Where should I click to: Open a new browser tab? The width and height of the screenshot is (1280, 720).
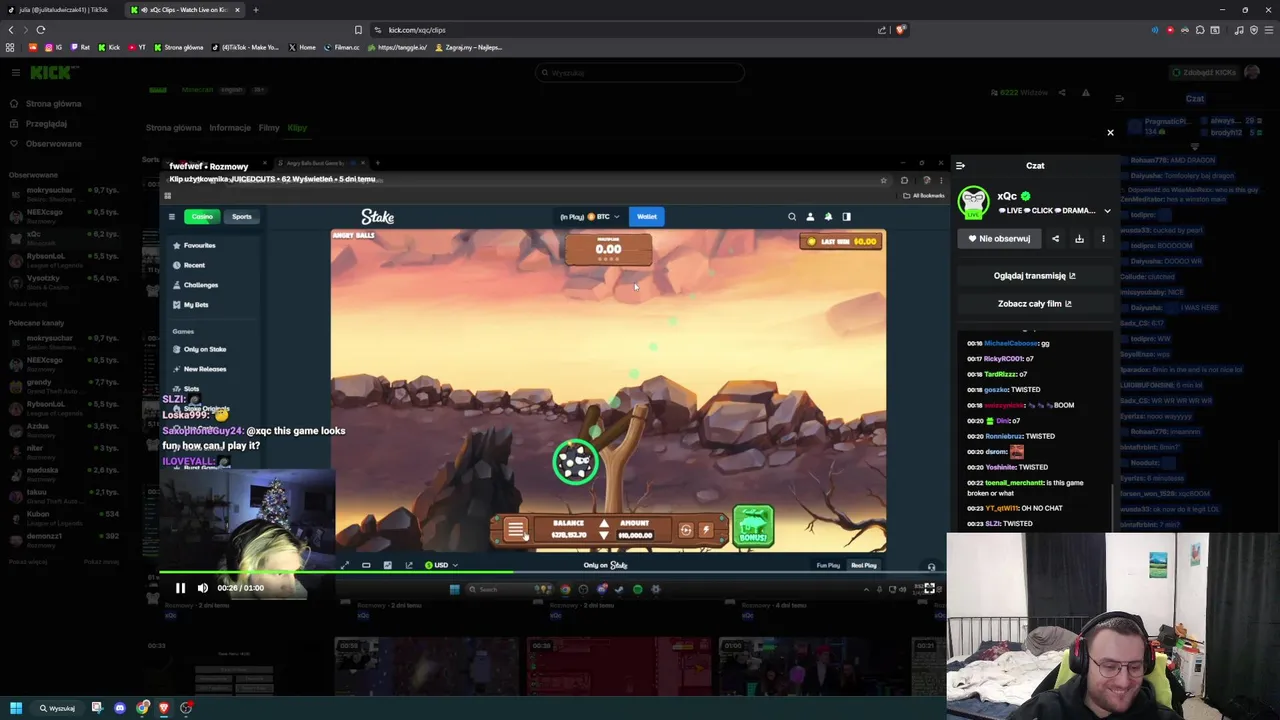click(x=256, y=10)
